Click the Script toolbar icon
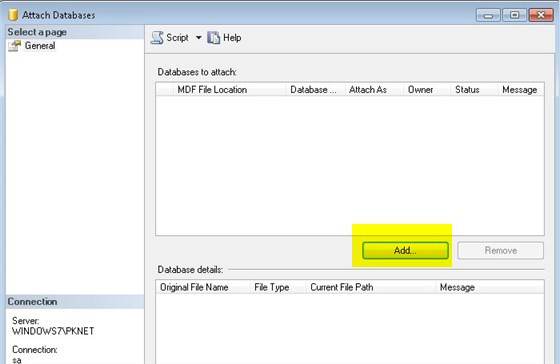The width and height of the screenshot is (559, 364). pos(157,38)
